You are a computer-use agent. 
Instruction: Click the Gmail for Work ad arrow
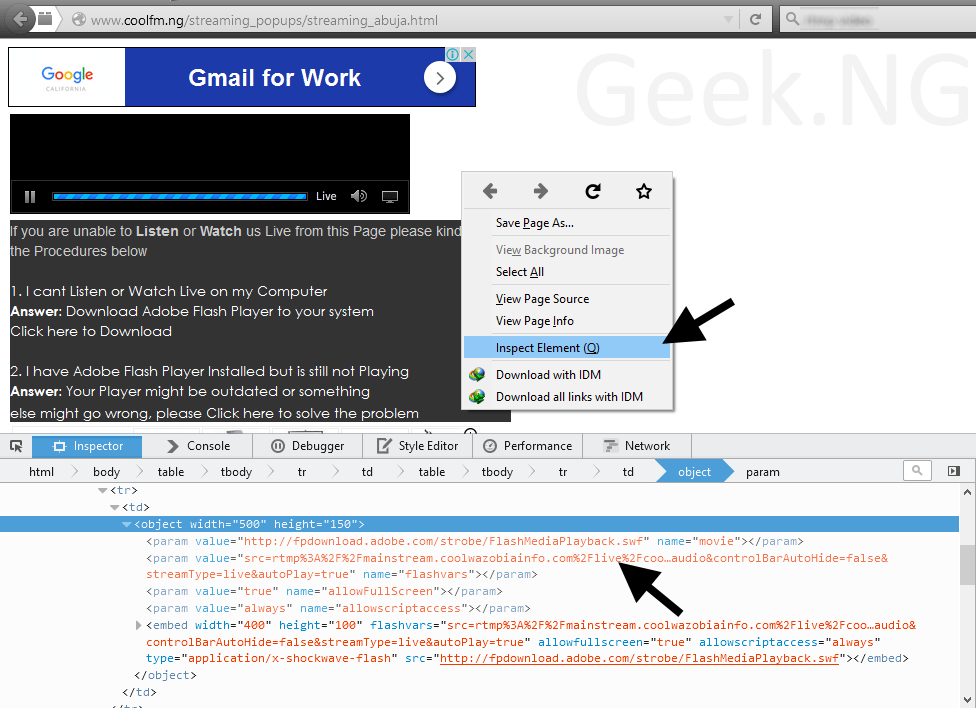coord(440,78)
